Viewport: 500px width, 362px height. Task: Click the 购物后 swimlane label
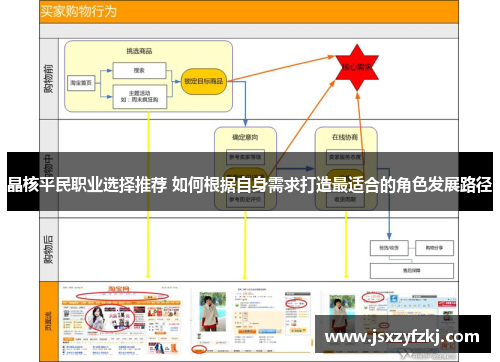[x=49, y=249]
